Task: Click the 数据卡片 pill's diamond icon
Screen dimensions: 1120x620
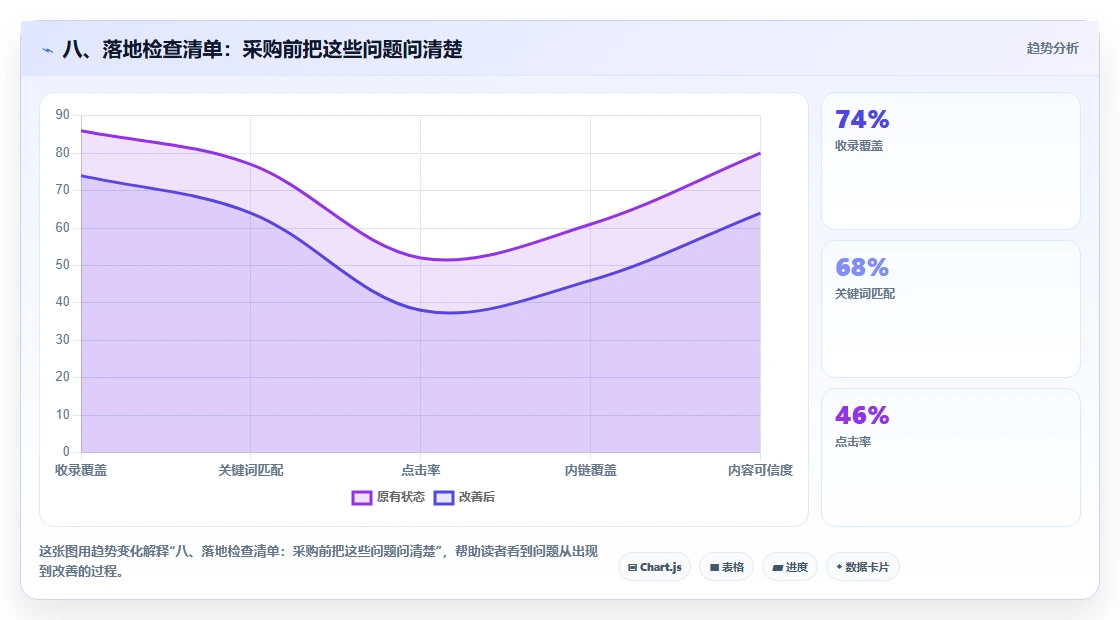Action: (839, 567)
